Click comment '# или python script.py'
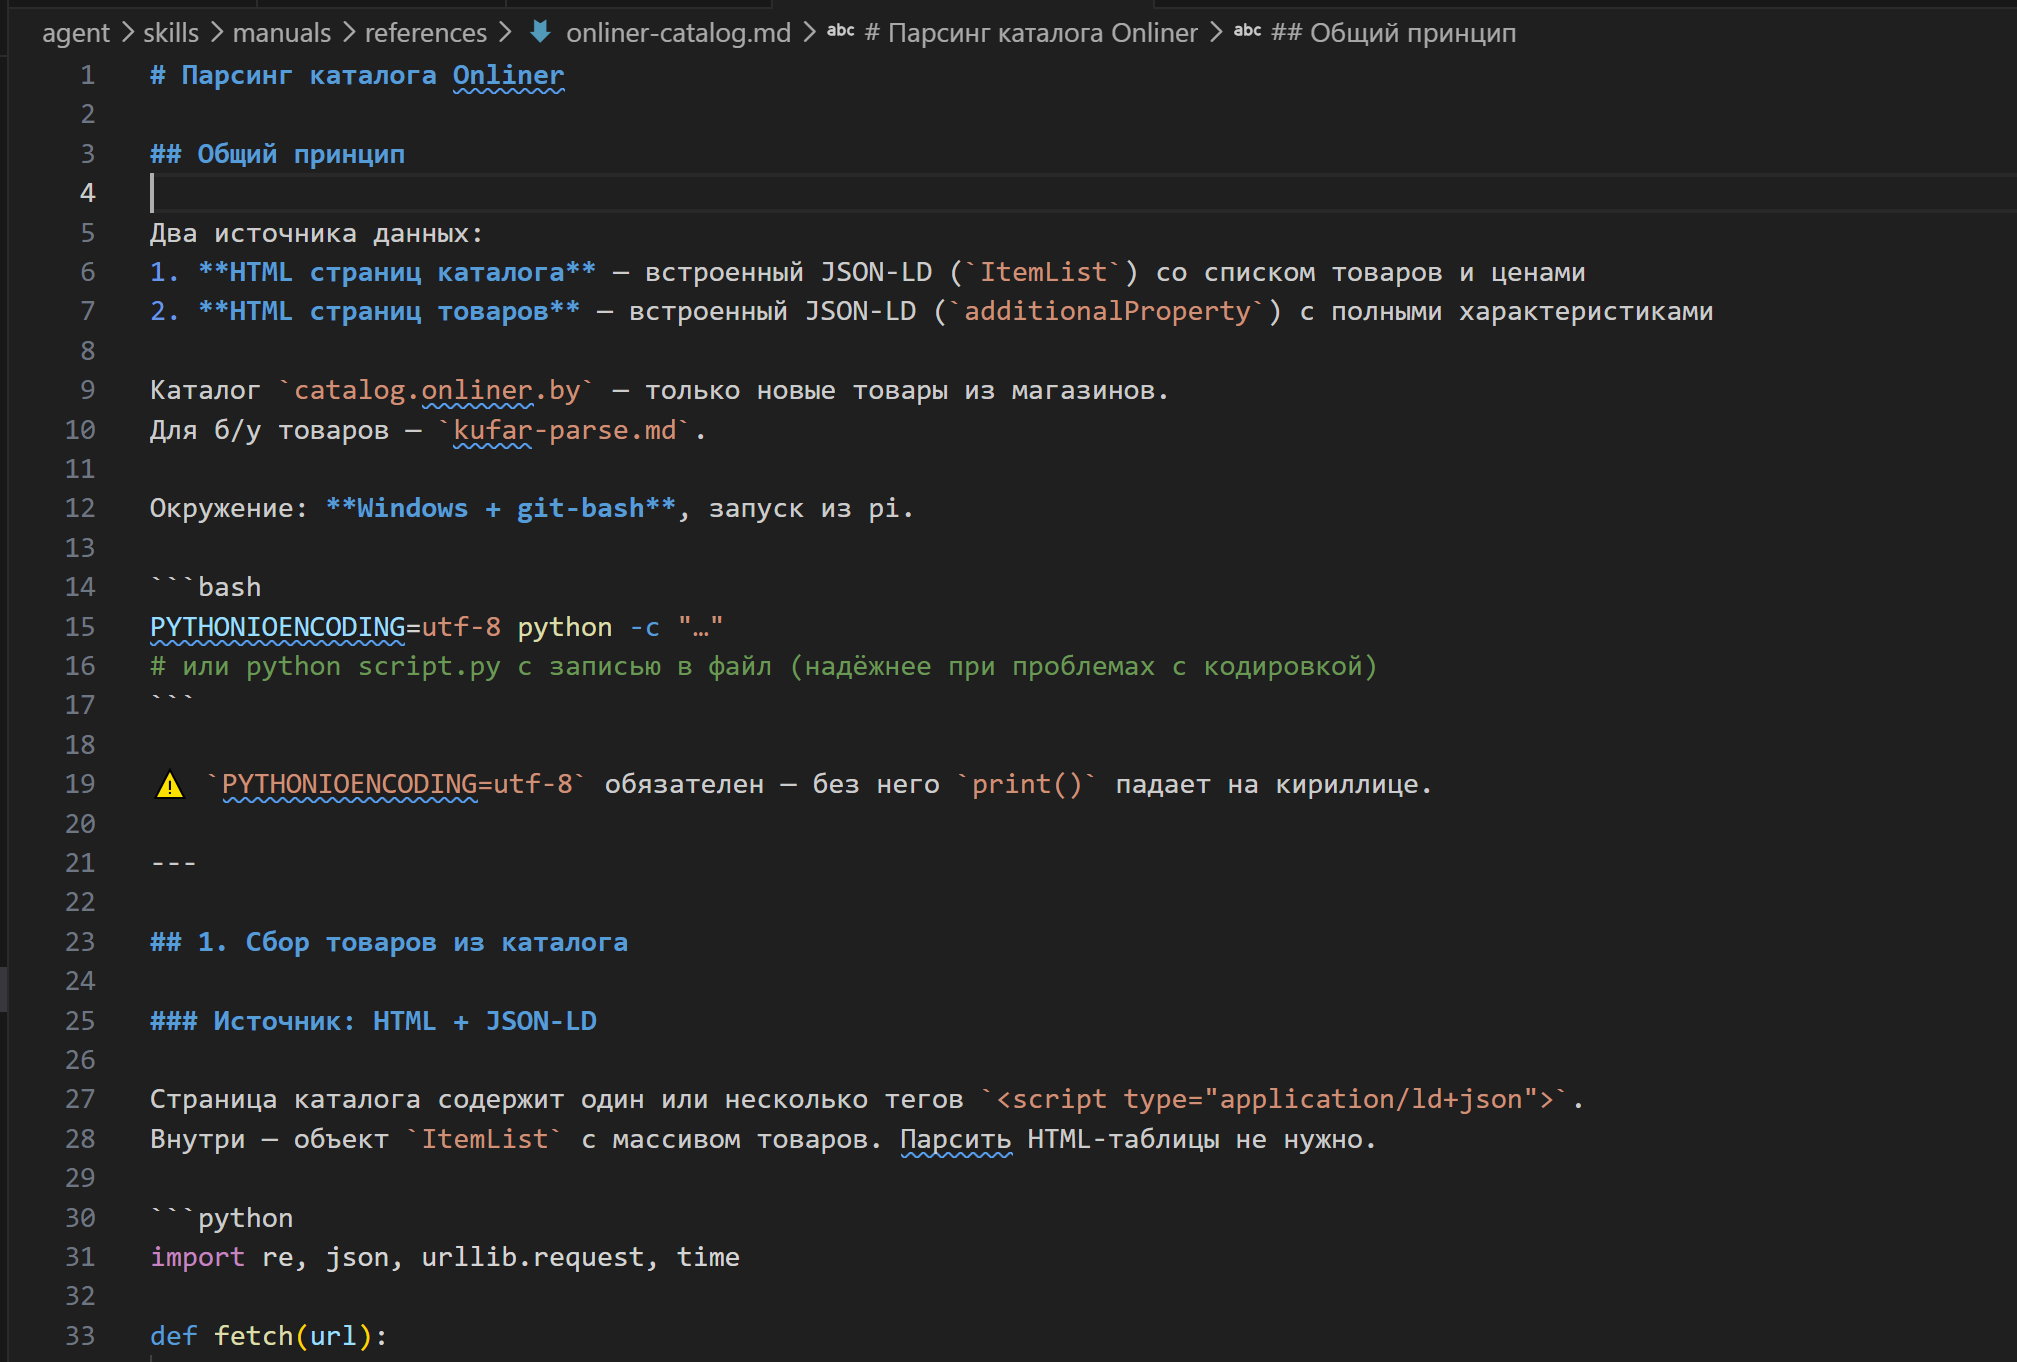Image resolution: width=2017 pixels, height=1362 pixels. point(325,667)
